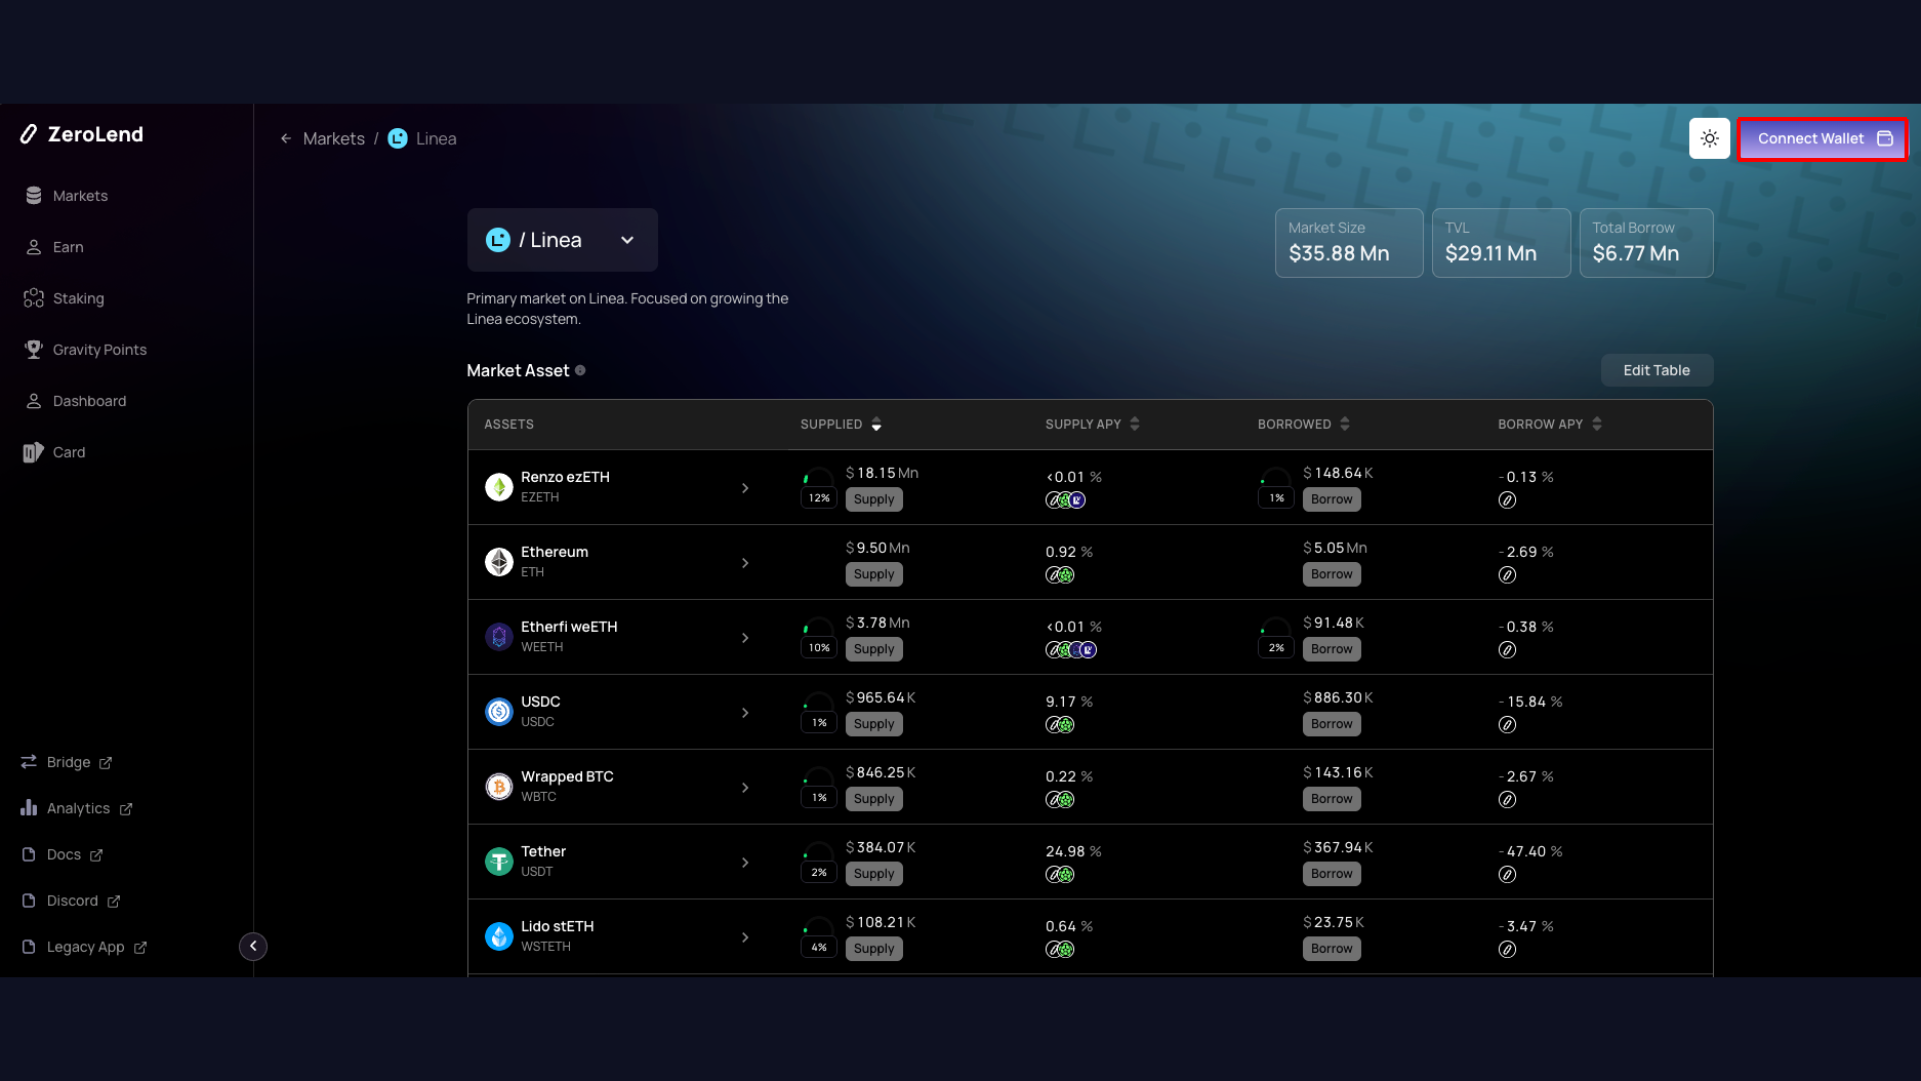Click Market Size stat card
The image size is (1921, 1081).
click(1349, 243)
